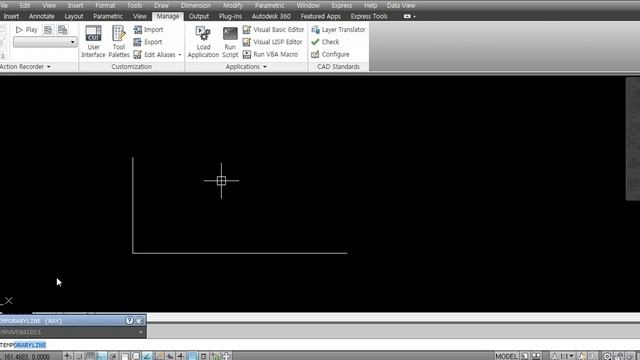
Task: Click the Play action macro button
Action: tap(26, 30)
